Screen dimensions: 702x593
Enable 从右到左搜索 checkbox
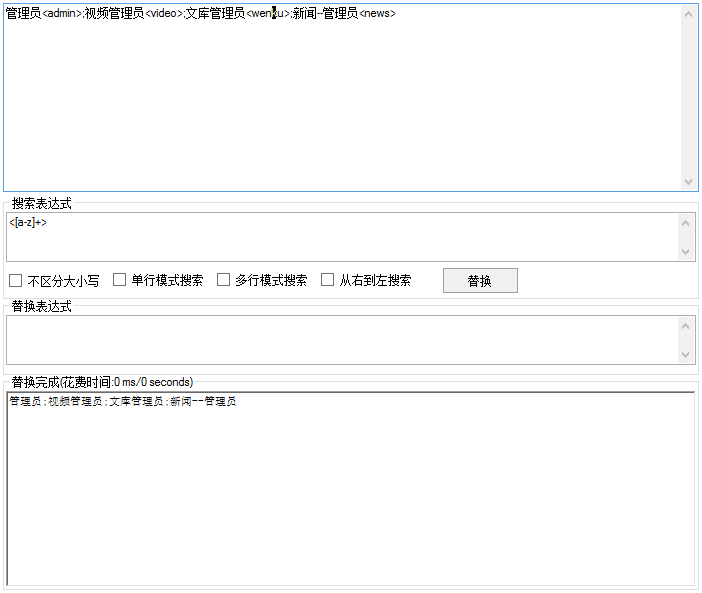pyautogui.click(x=328, y=280)
